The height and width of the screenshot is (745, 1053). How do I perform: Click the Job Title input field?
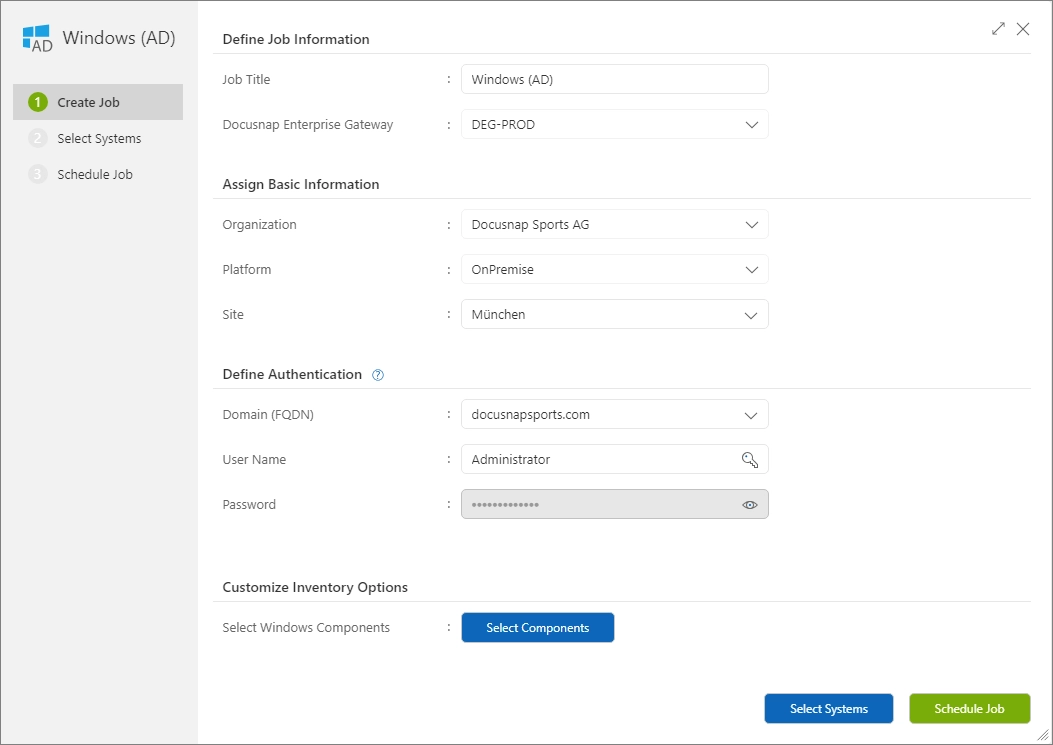click(614, 79)
